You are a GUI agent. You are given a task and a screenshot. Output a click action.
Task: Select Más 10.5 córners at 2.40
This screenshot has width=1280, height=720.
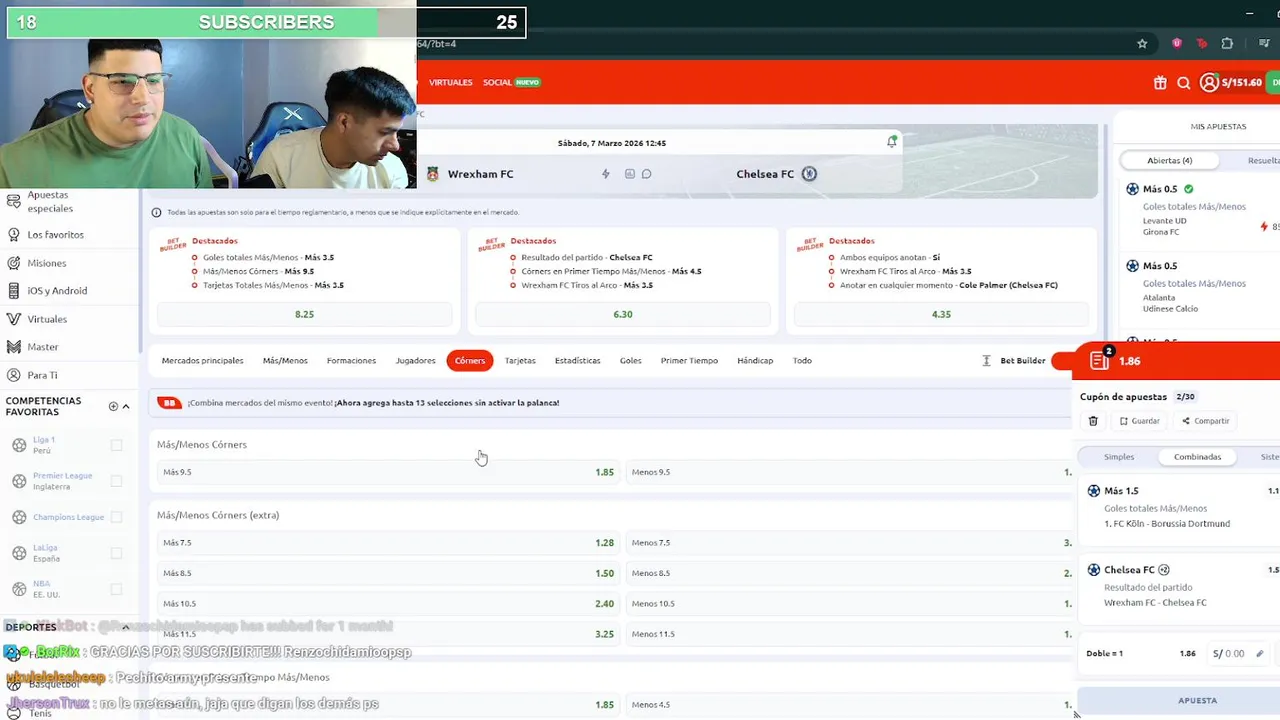[x=388, y=604]
